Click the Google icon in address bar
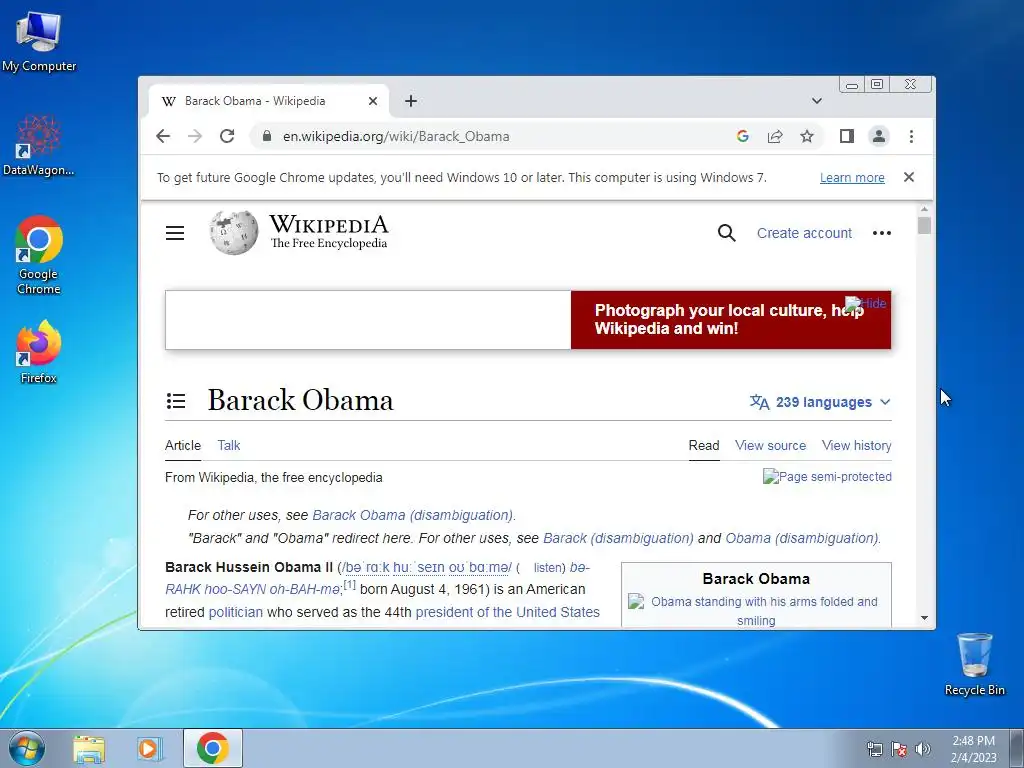 (743, 136)
